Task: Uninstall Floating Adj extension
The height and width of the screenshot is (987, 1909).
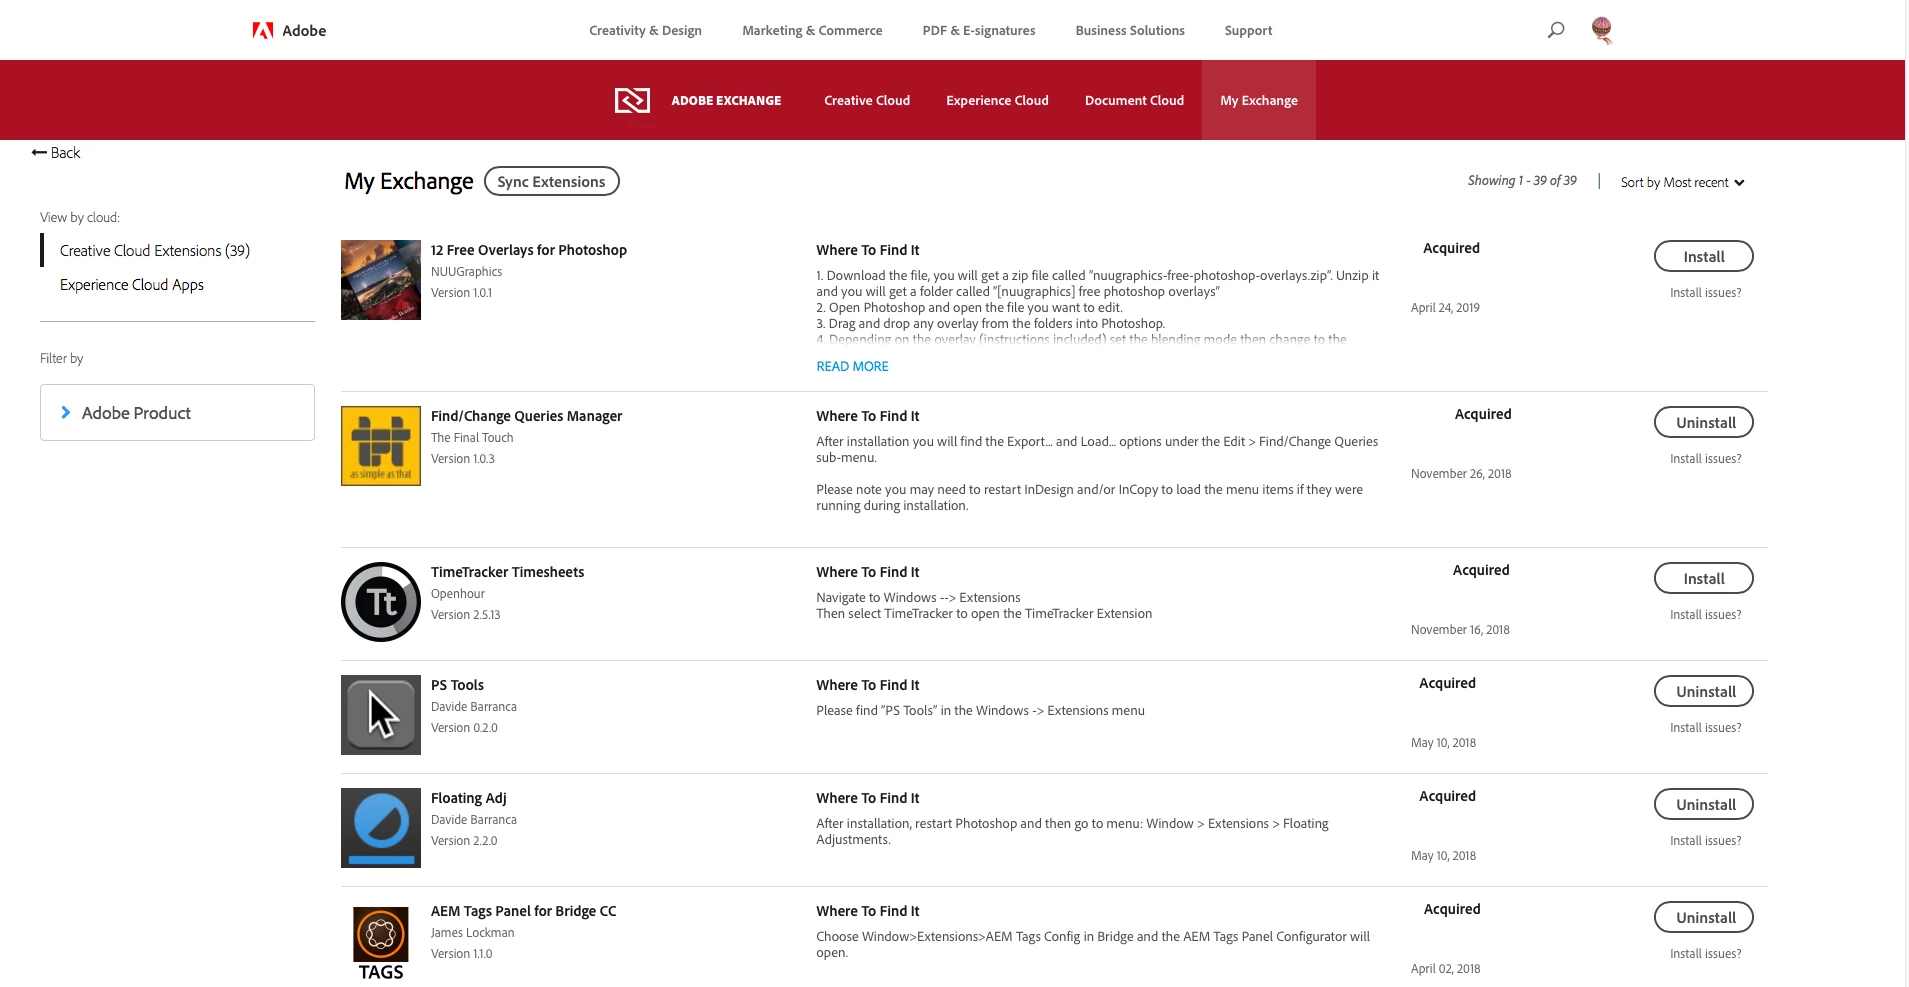Action: pyautogui.click(x=1704, y=805)
